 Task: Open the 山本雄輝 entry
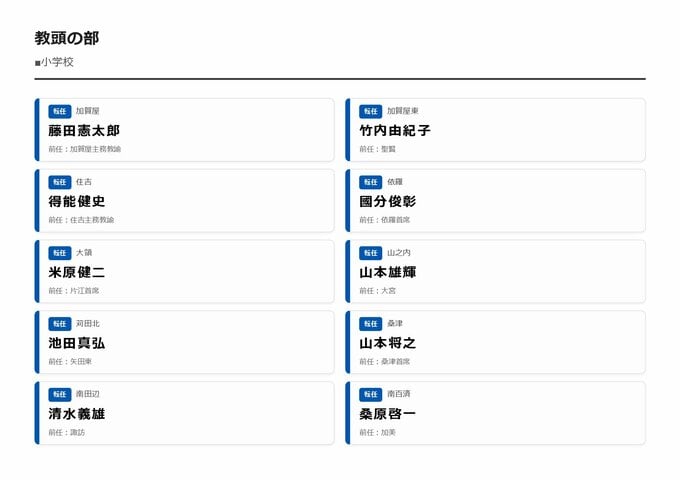point(388,272)
